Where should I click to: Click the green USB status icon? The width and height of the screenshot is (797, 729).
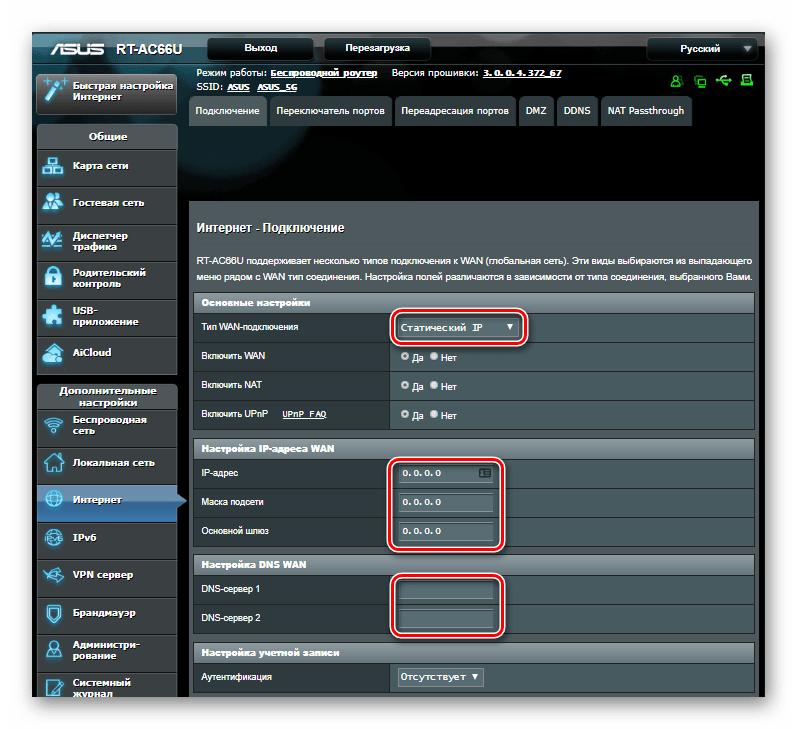(x=724, y=80)
